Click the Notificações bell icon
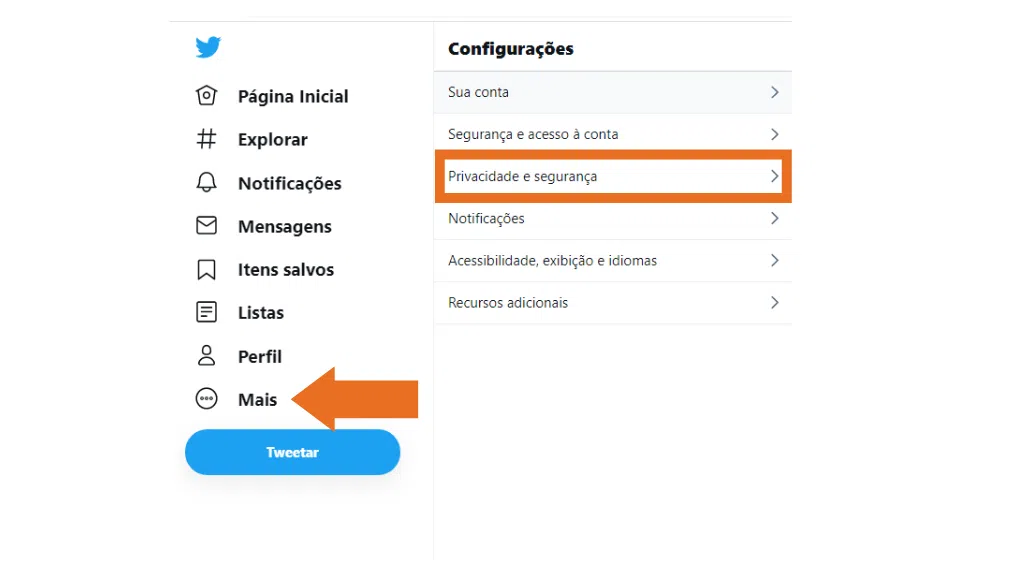 [206, 182]
